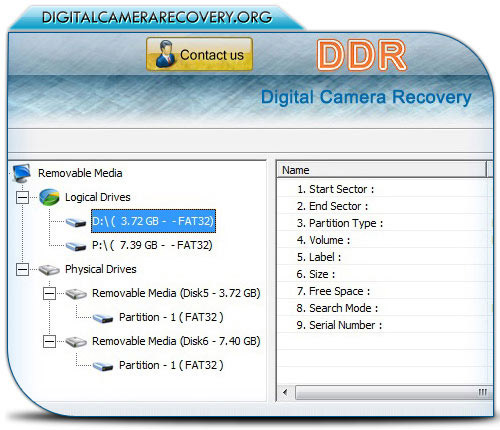Click the partition icon under Disk5

103,318
